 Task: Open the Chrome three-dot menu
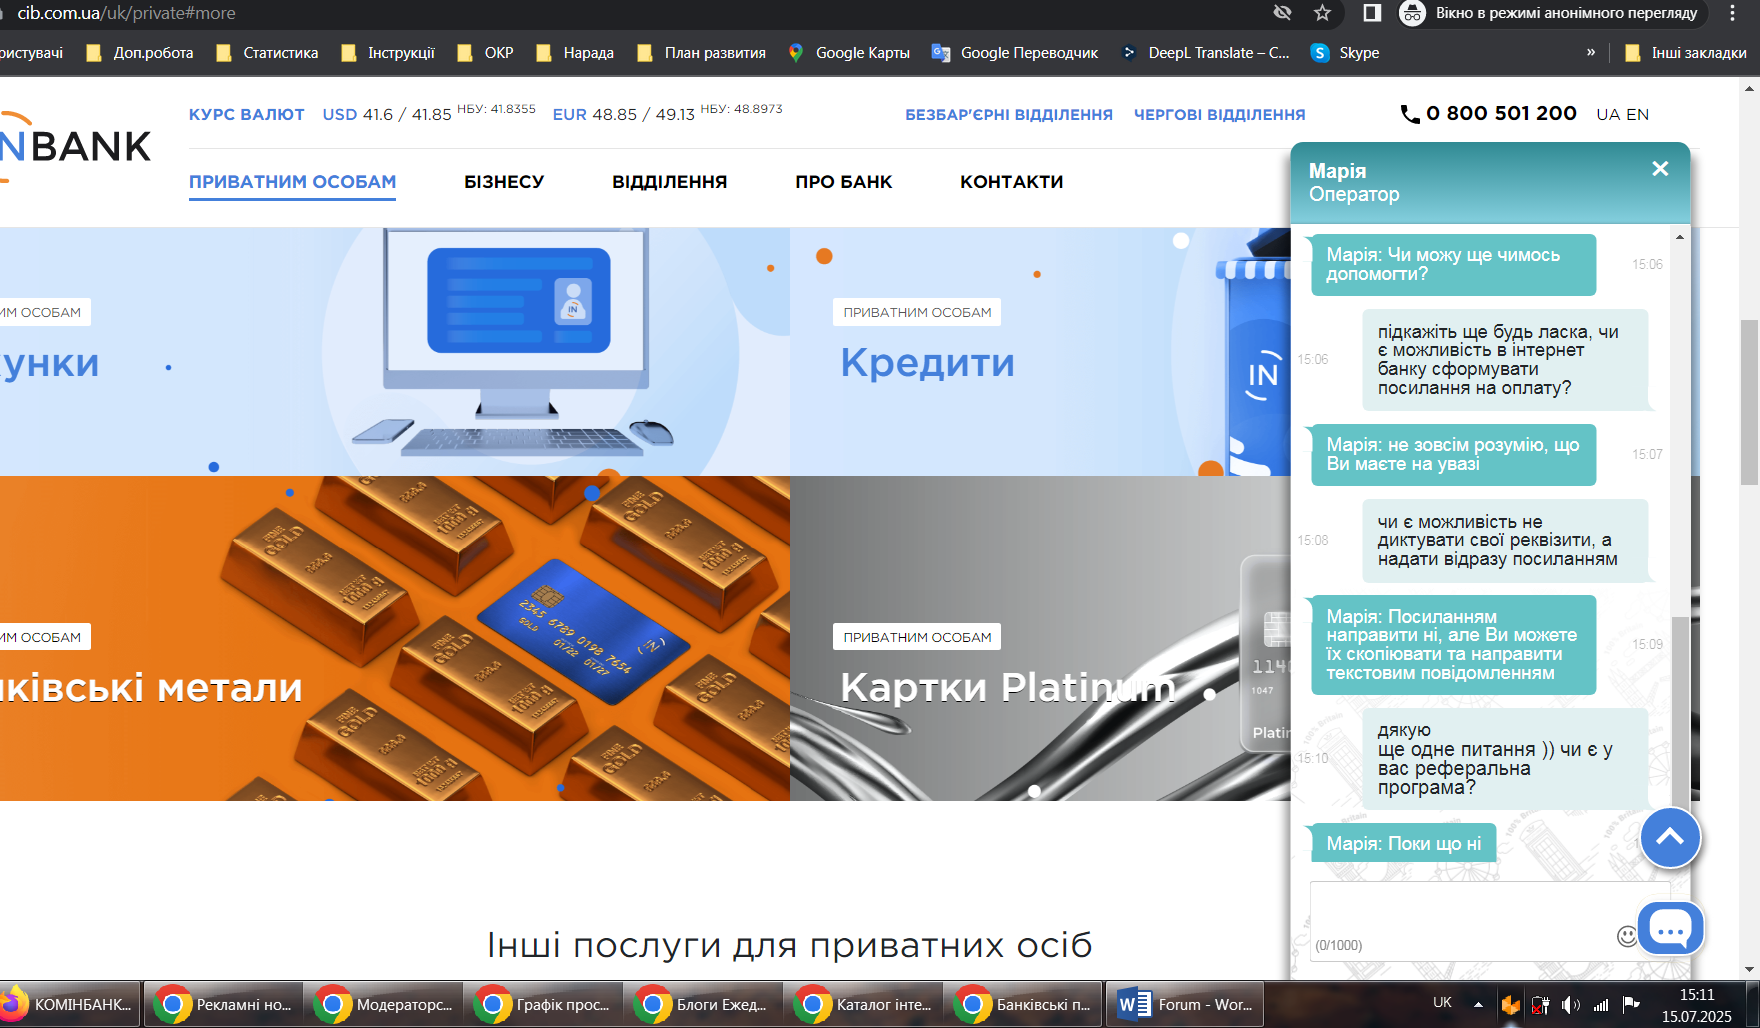[x=1733, y=13]
